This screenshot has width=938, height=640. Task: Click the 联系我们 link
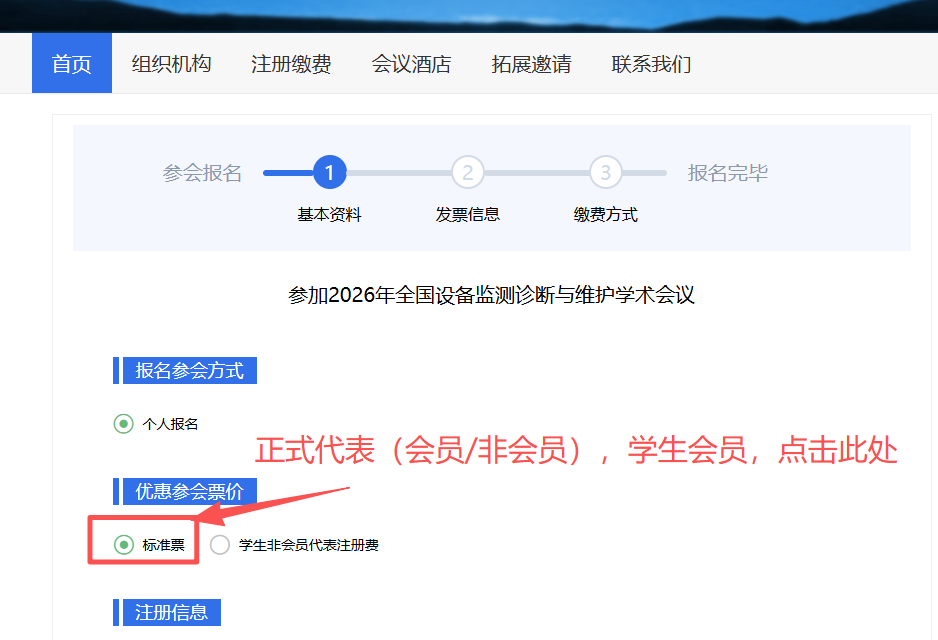pos(651,64)
